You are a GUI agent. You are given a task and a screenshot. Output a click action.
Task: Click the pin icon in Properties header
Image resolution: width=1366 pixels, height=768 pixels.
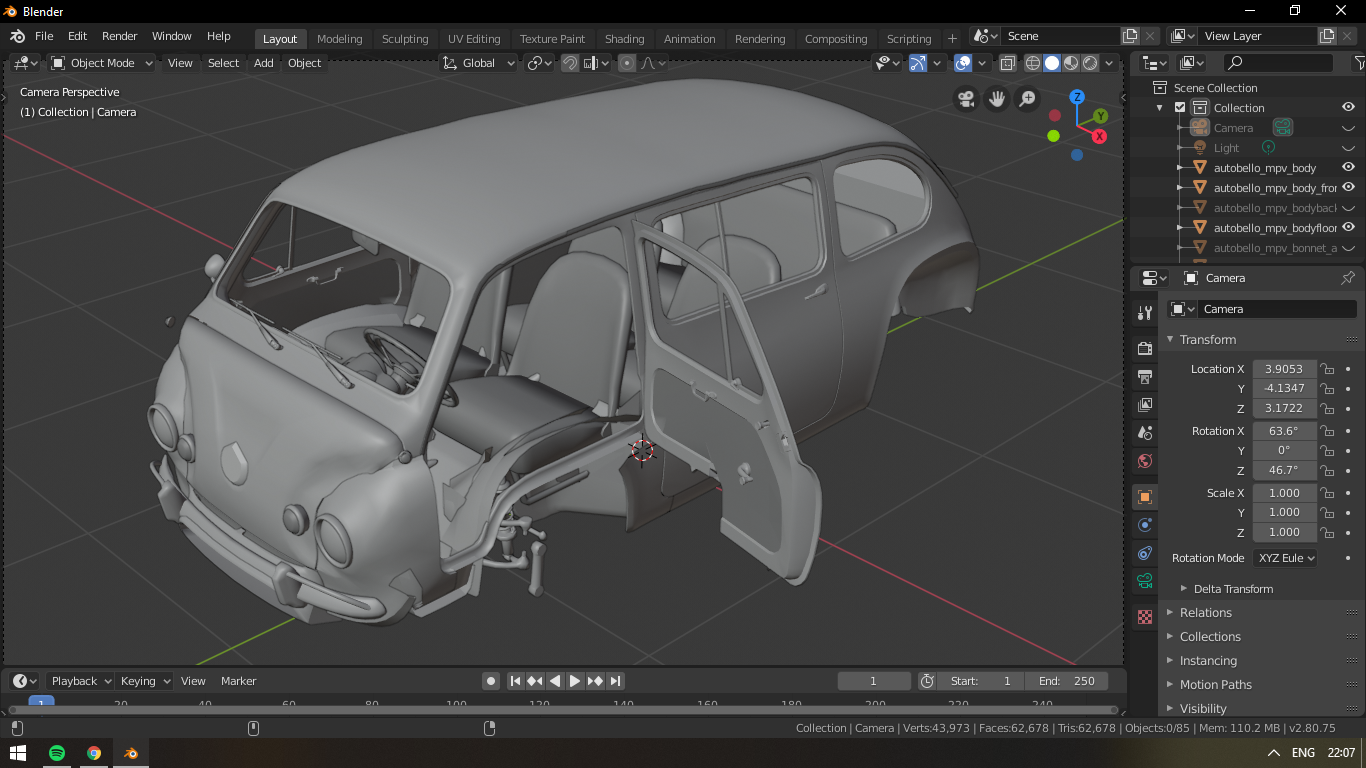click(x=1347, y=278)
